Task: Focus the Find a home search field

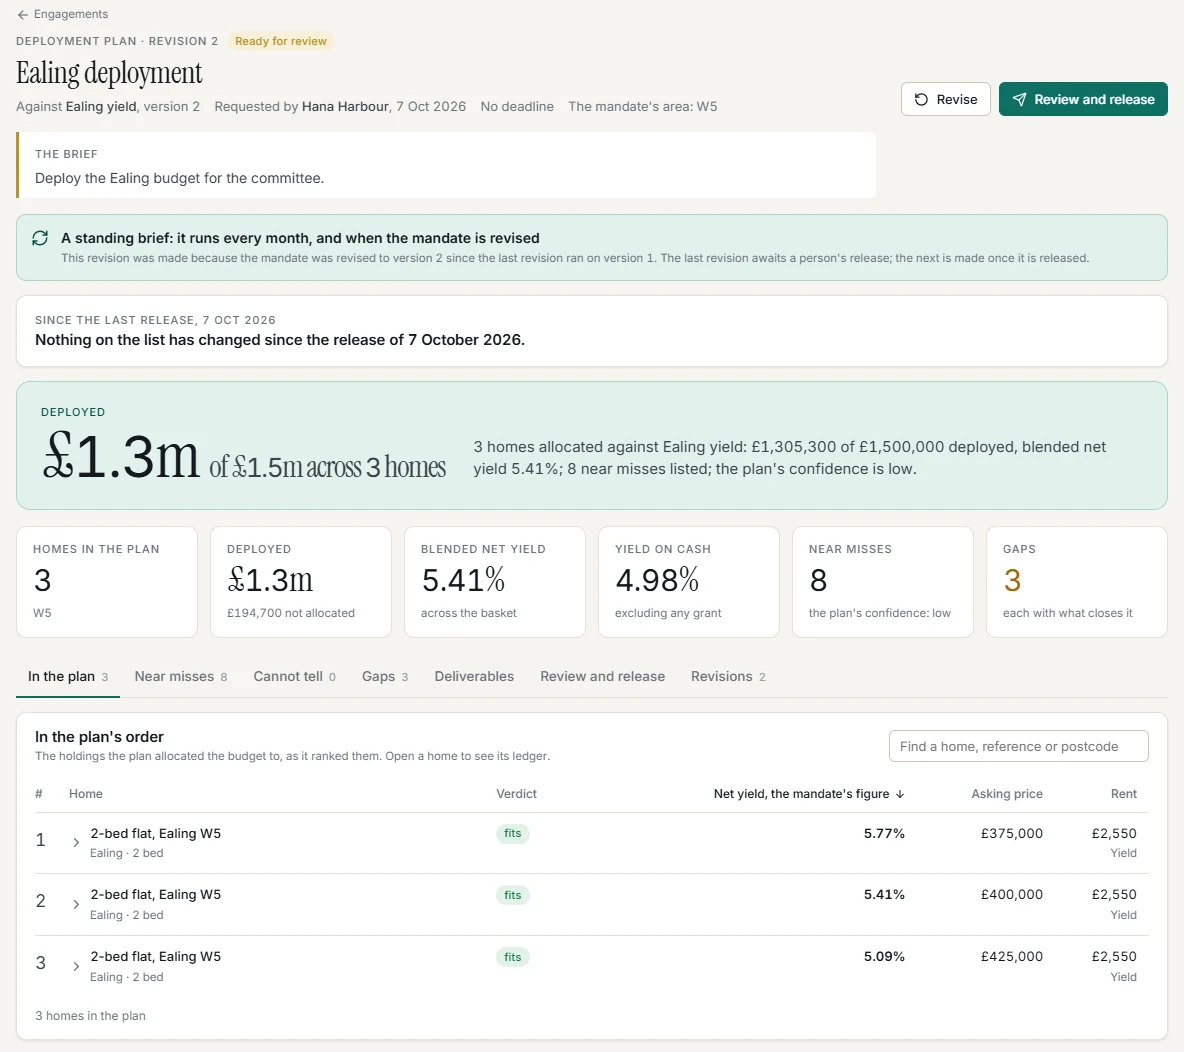Action: tap(1019, 746)
